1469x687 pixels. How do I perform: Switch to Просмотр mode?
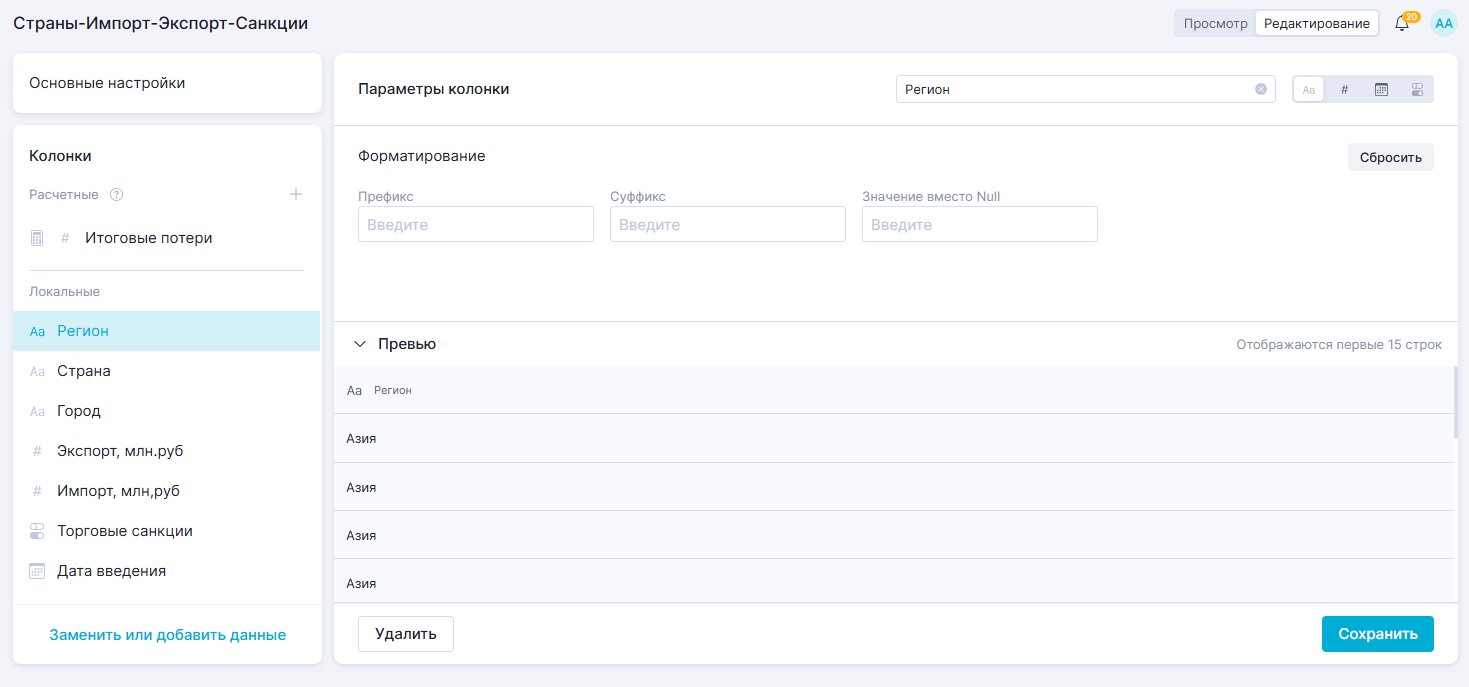click(1215, 23)
